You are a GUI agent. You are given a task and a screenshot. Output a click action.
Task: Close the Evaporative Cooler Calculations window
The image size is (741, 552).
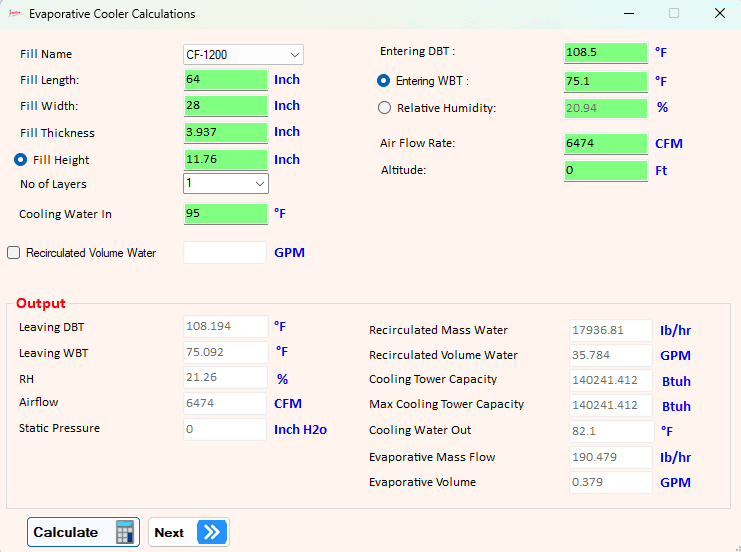(x=720, y=13)
